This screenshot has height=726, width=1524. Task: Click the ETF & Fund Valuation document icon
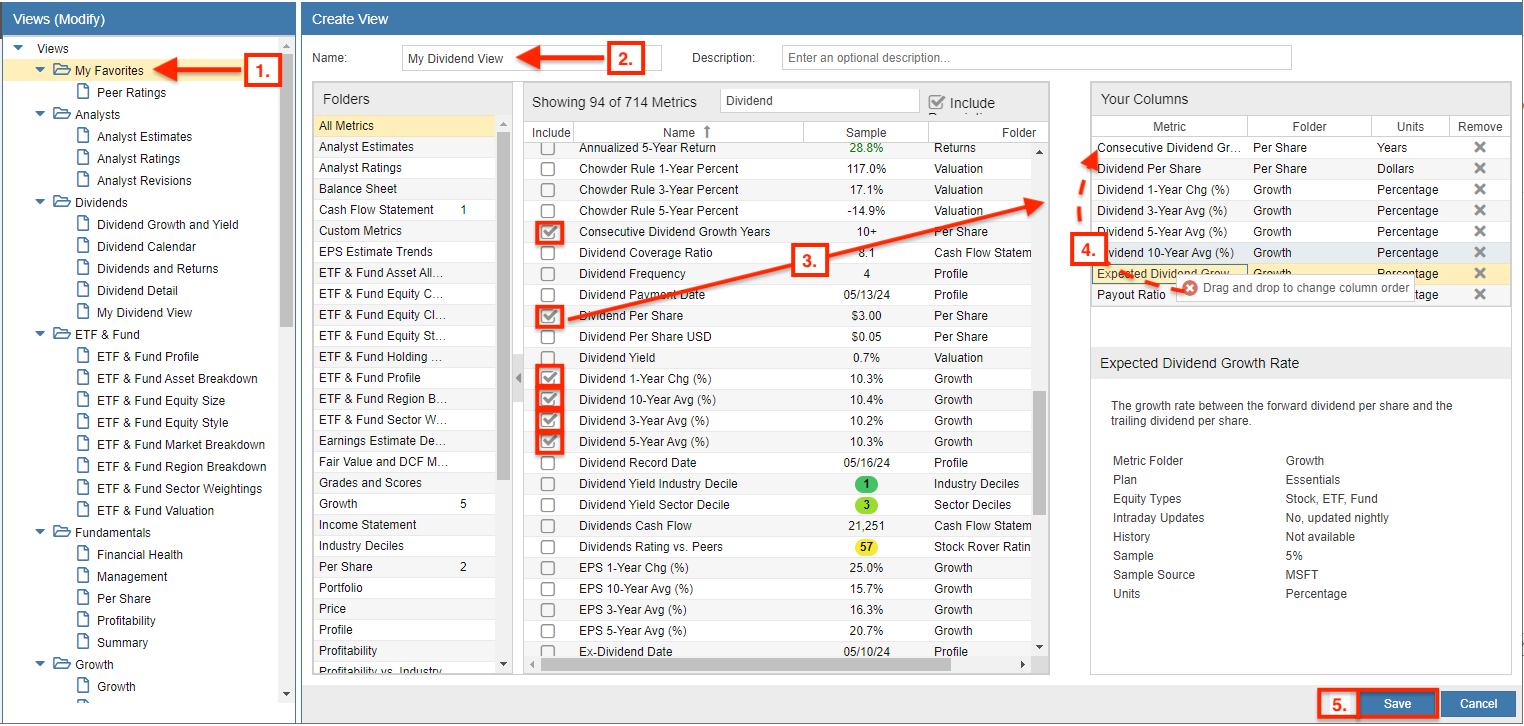click(84, 510)
